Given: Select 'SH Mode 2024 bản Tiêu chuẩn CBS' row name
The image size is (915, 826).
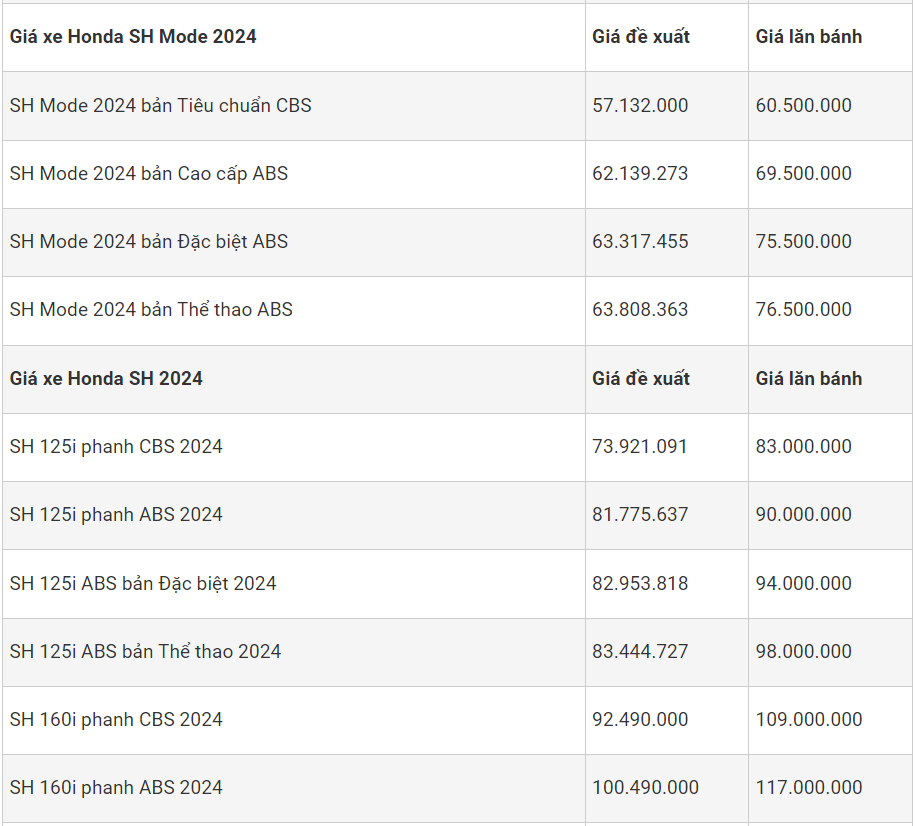Looking at the screenshot, I should click(x=160, y=105).
